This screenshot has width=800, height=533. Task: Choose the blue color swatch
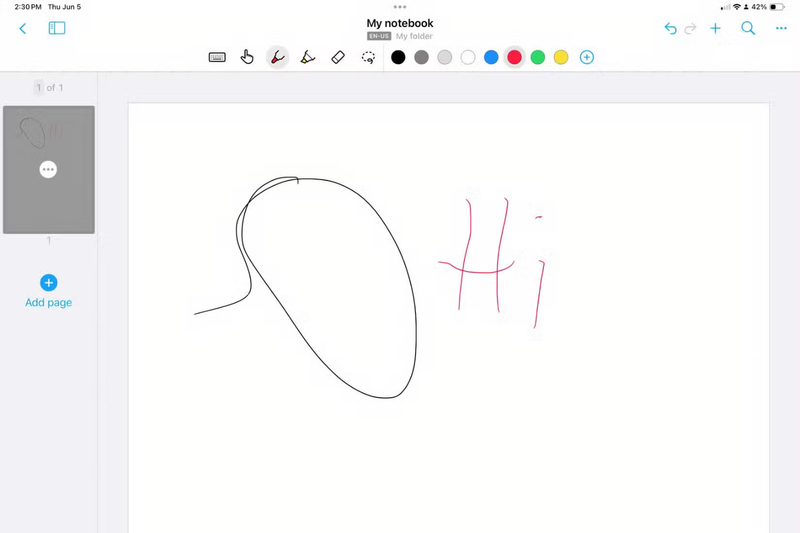point(491,57)
